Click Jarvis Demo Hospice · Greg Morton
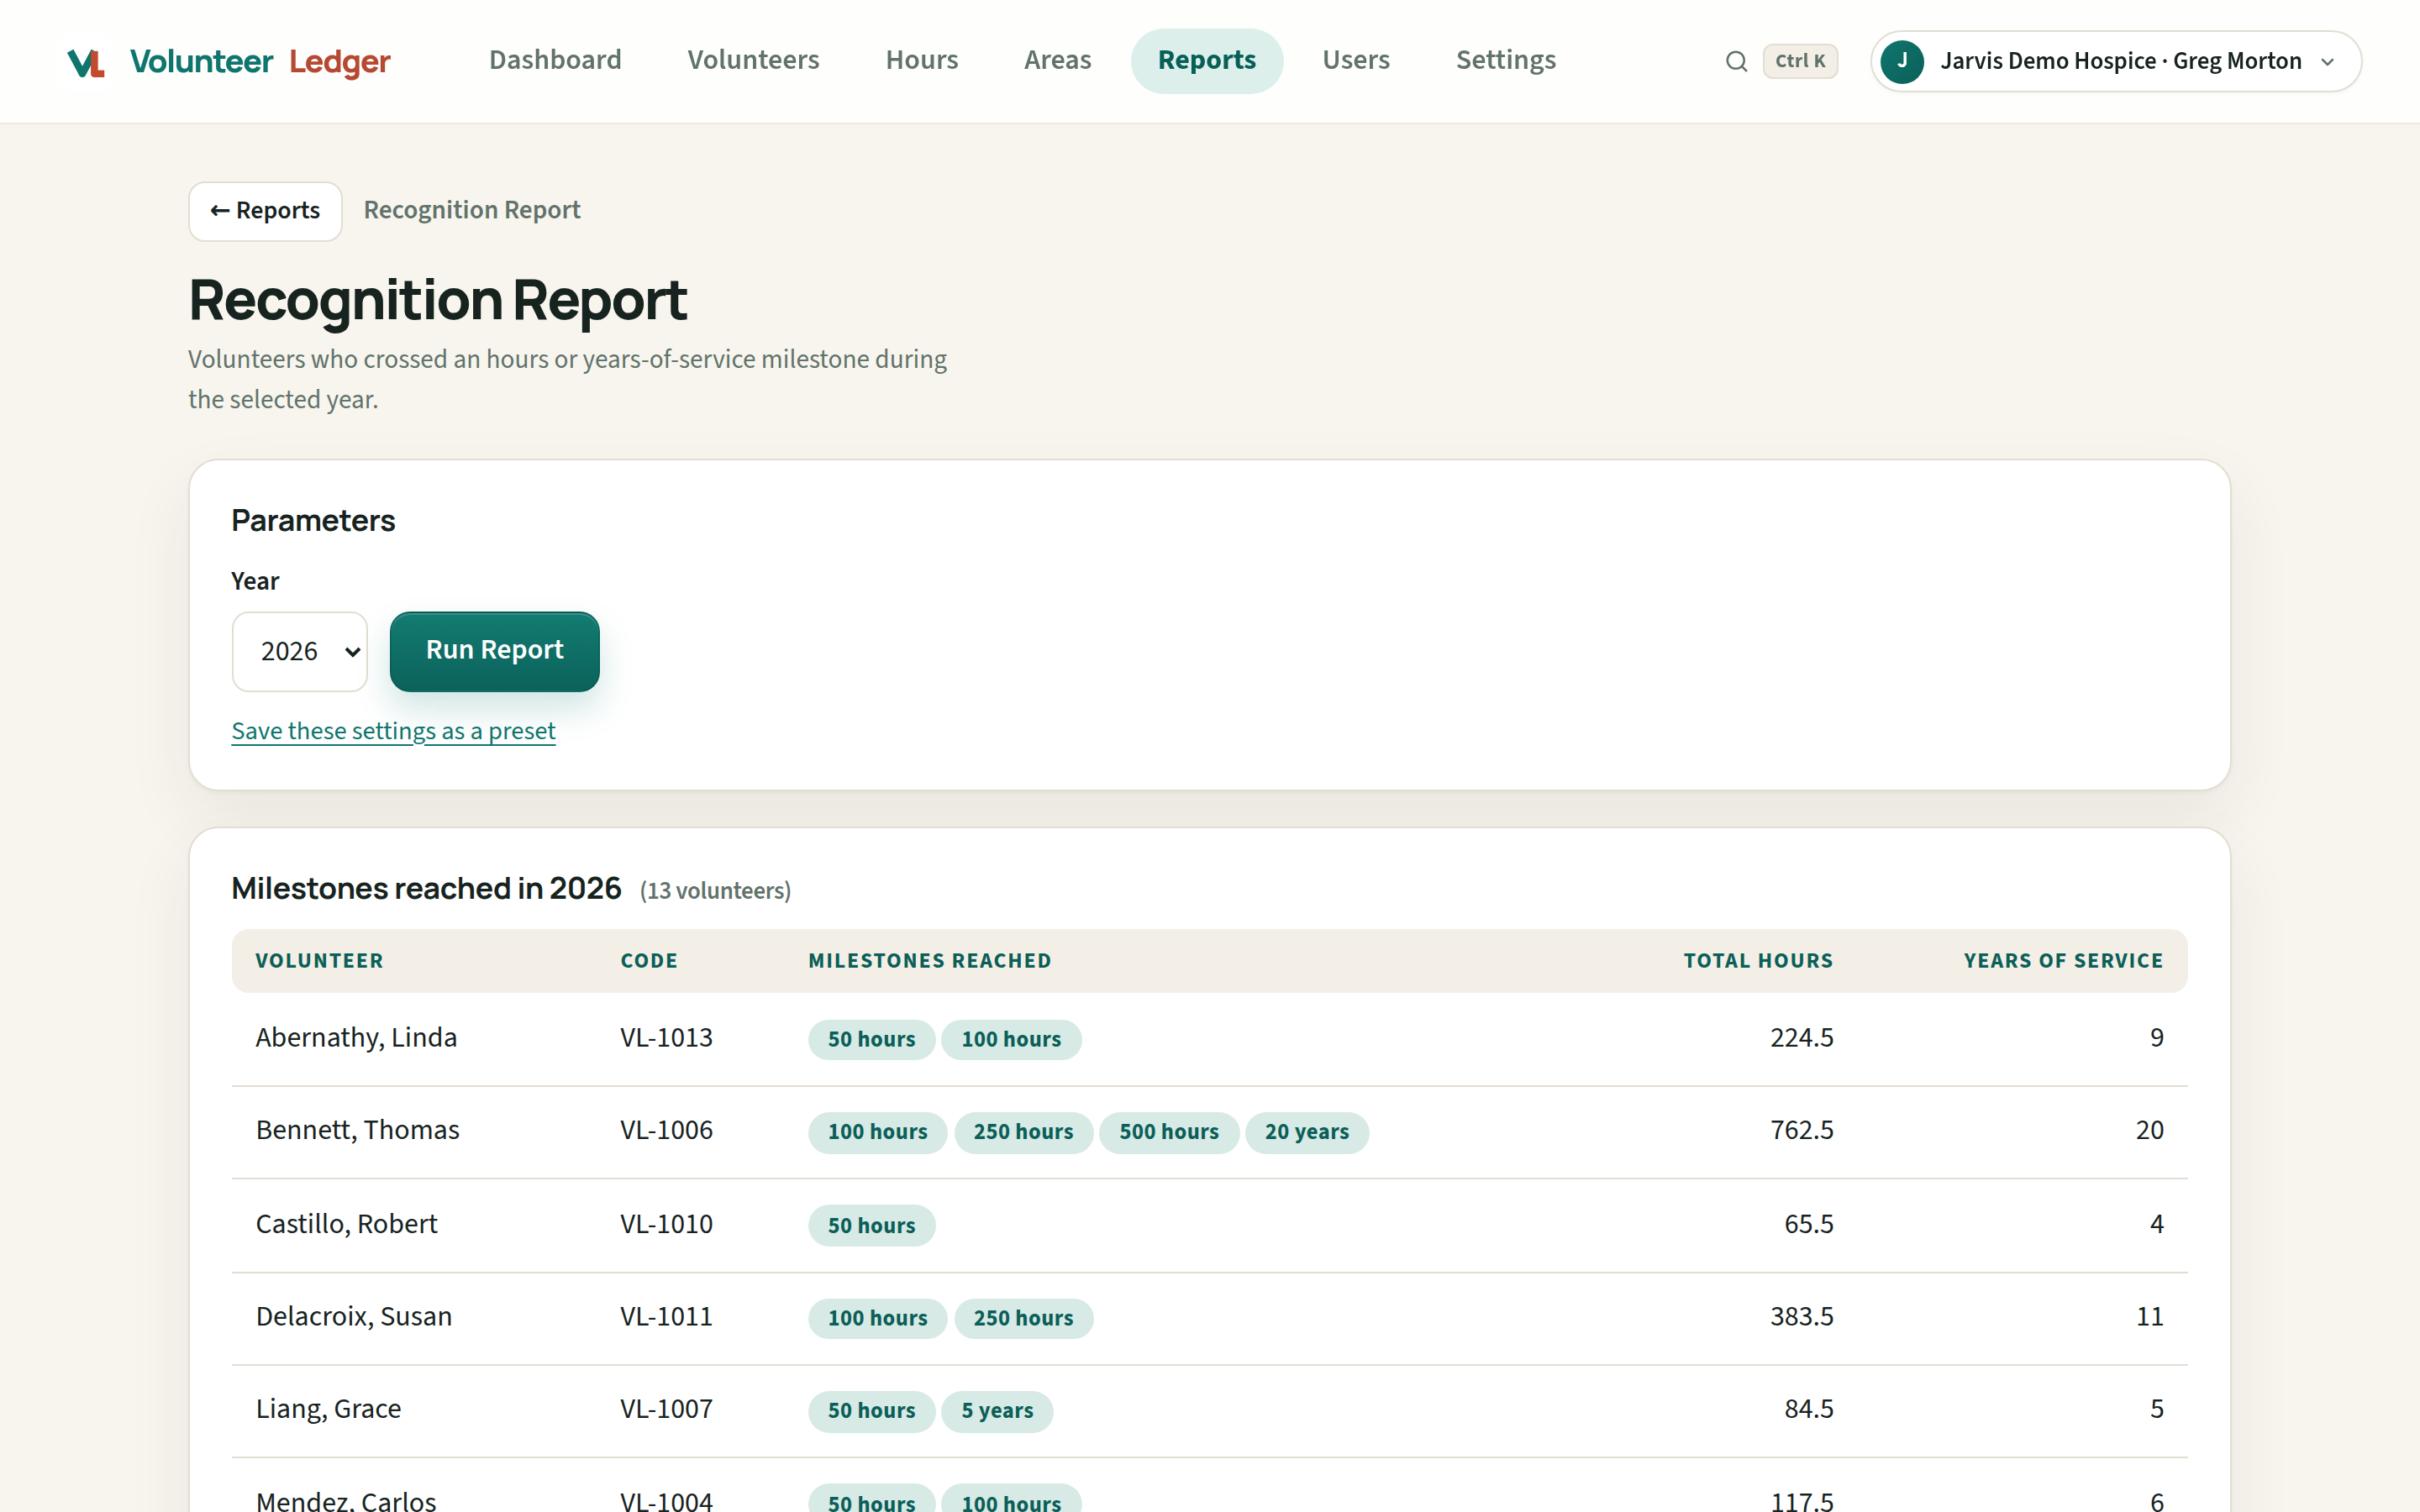This screenshot has width=2420, height=1512. point(2121,61)
